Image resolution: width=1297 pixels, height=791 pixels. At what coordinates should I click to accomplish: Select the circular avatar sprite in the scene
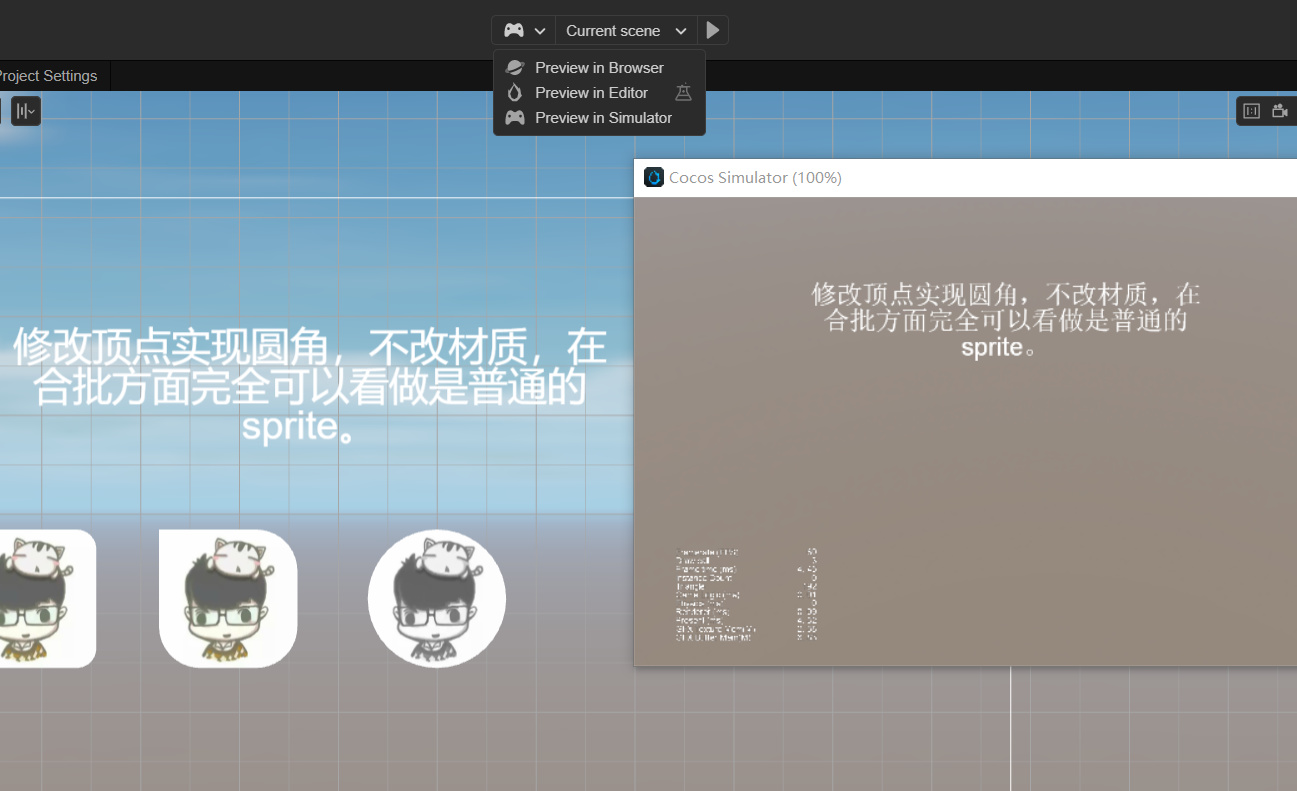pyautogui.click(x=437, y=598)
